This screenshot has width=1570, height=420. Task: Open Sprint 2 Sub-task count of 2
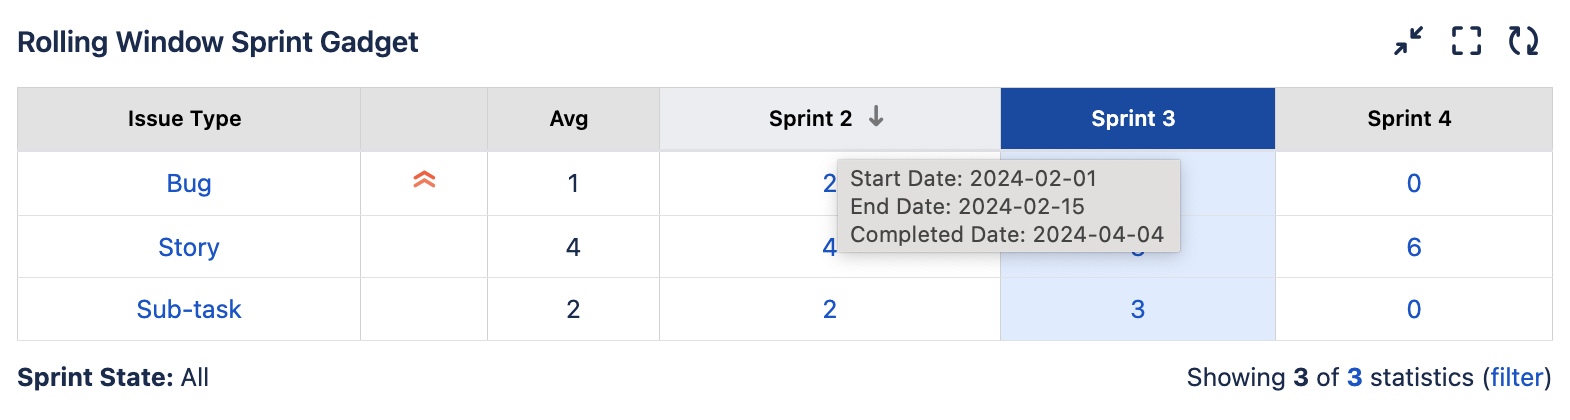(x=830, y=309)
